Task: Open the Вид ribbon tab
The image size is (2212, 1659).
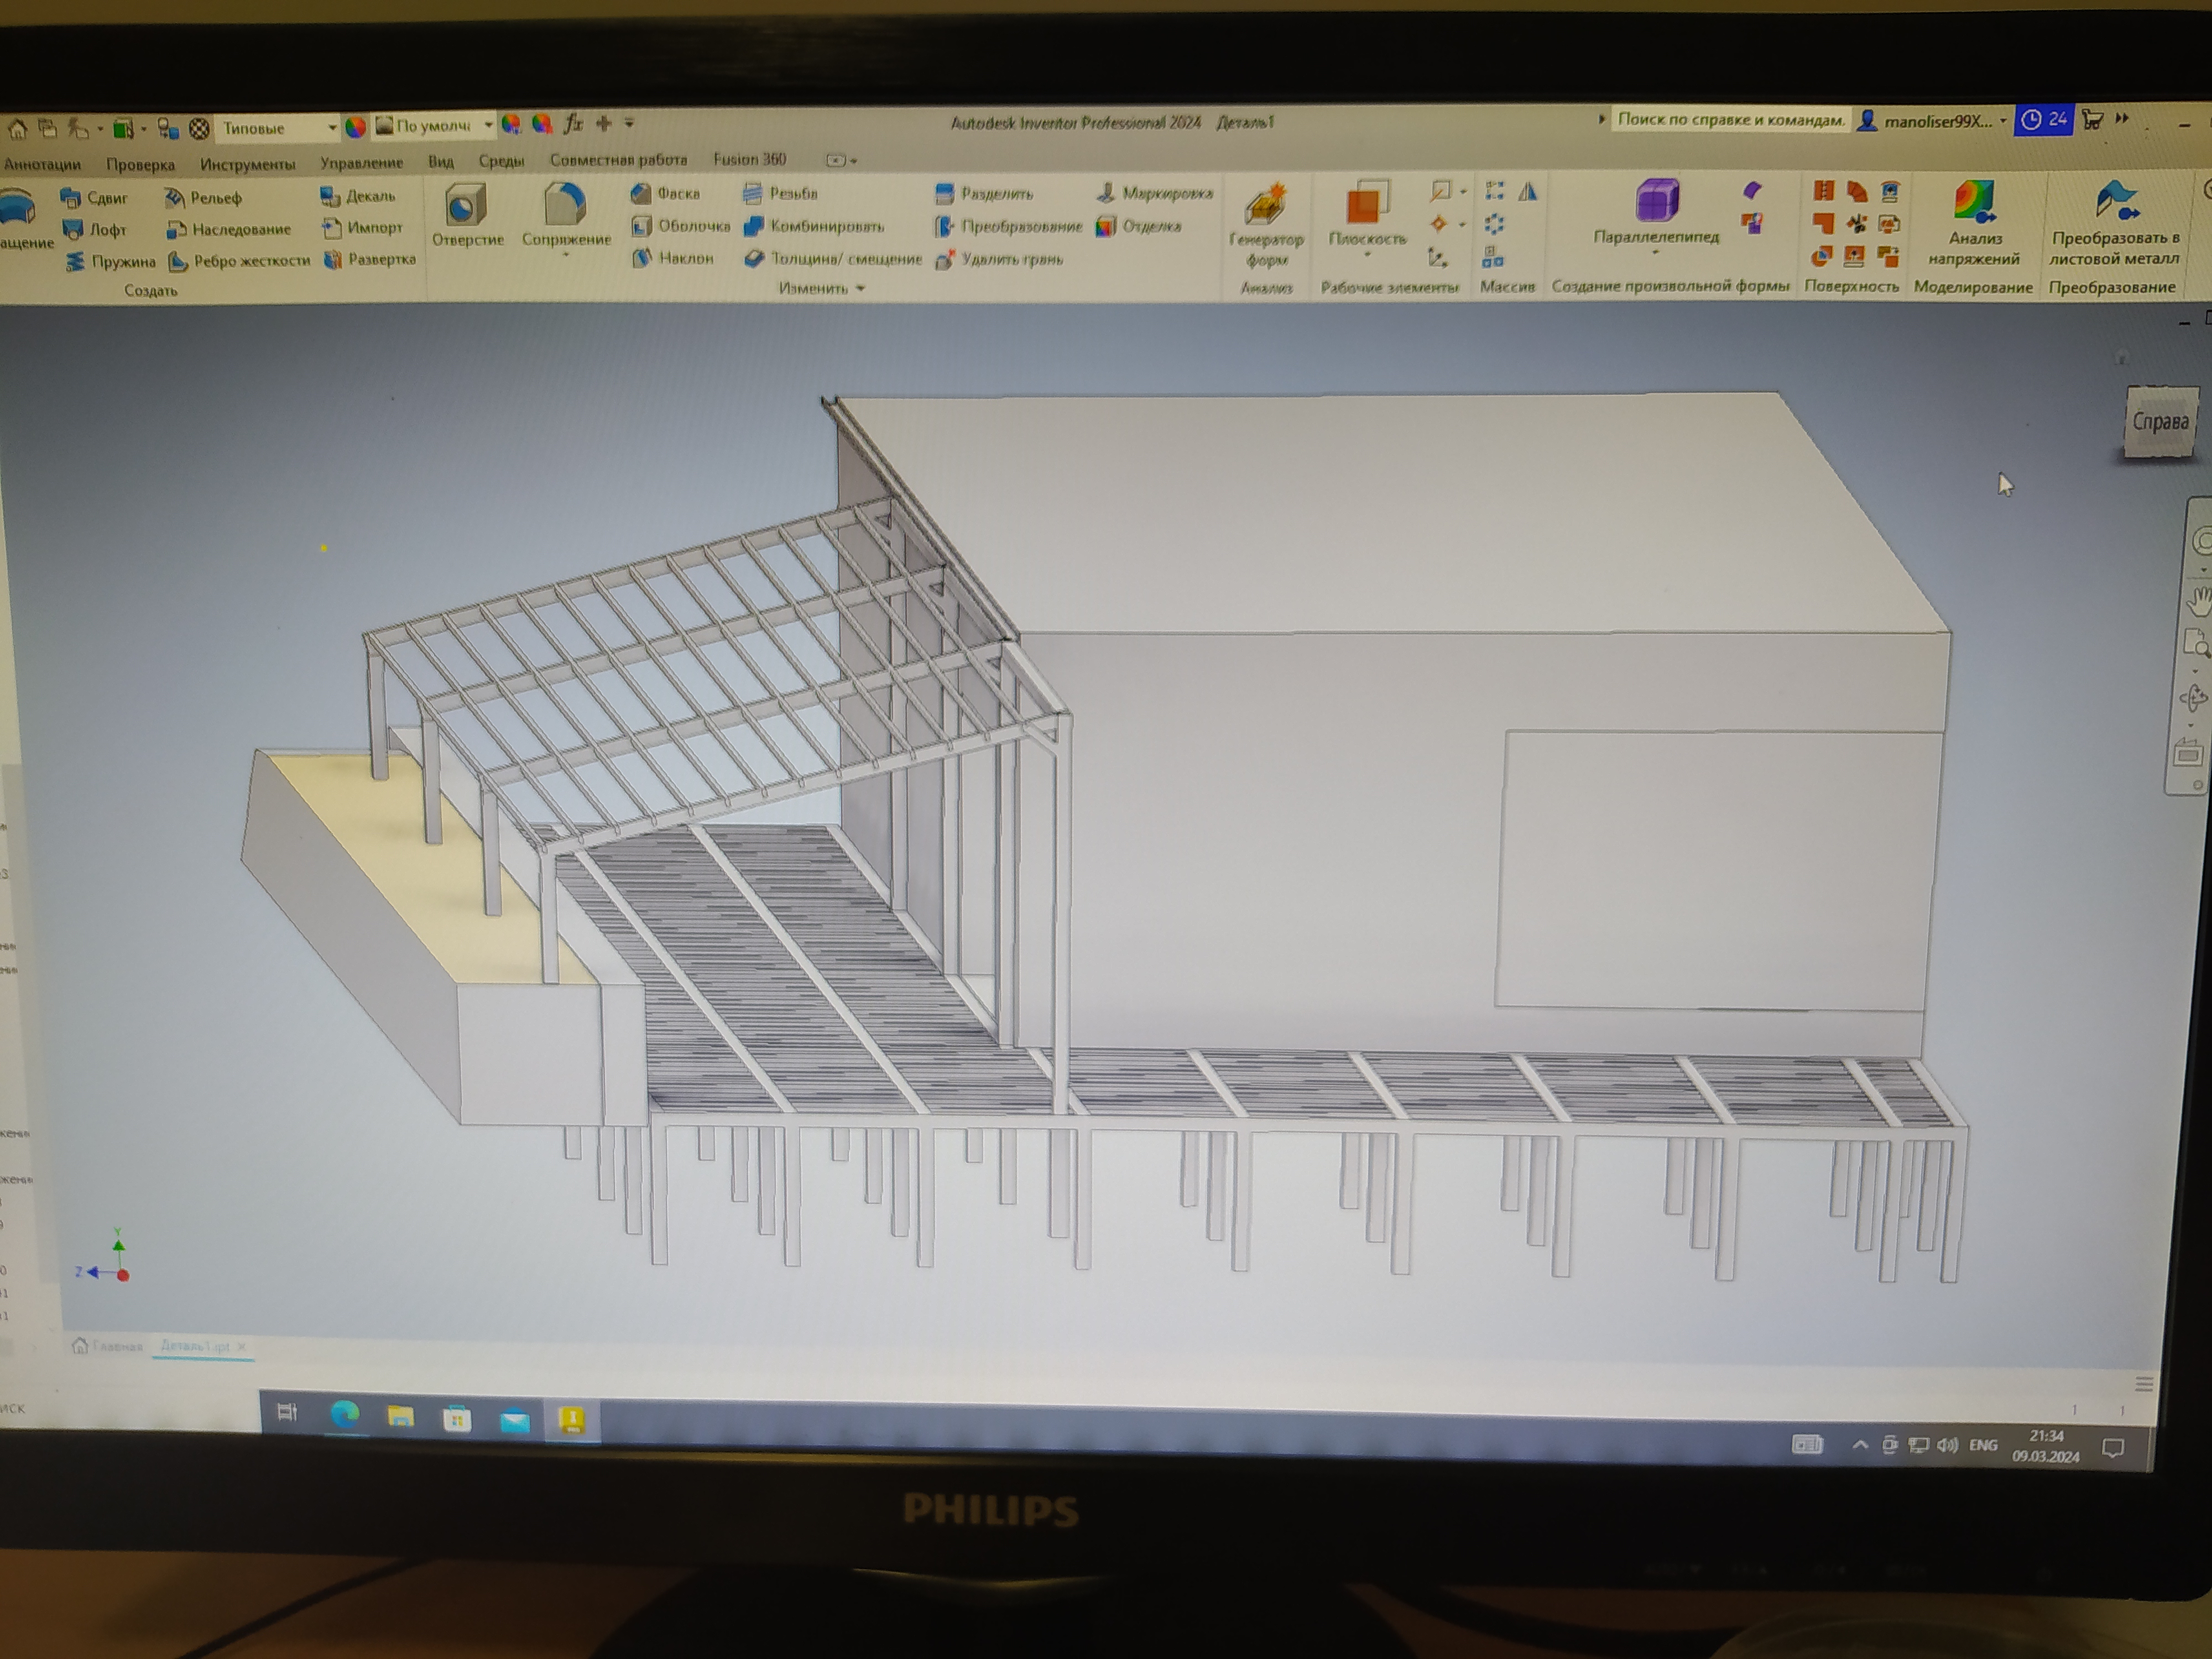Action: (441, 161)
